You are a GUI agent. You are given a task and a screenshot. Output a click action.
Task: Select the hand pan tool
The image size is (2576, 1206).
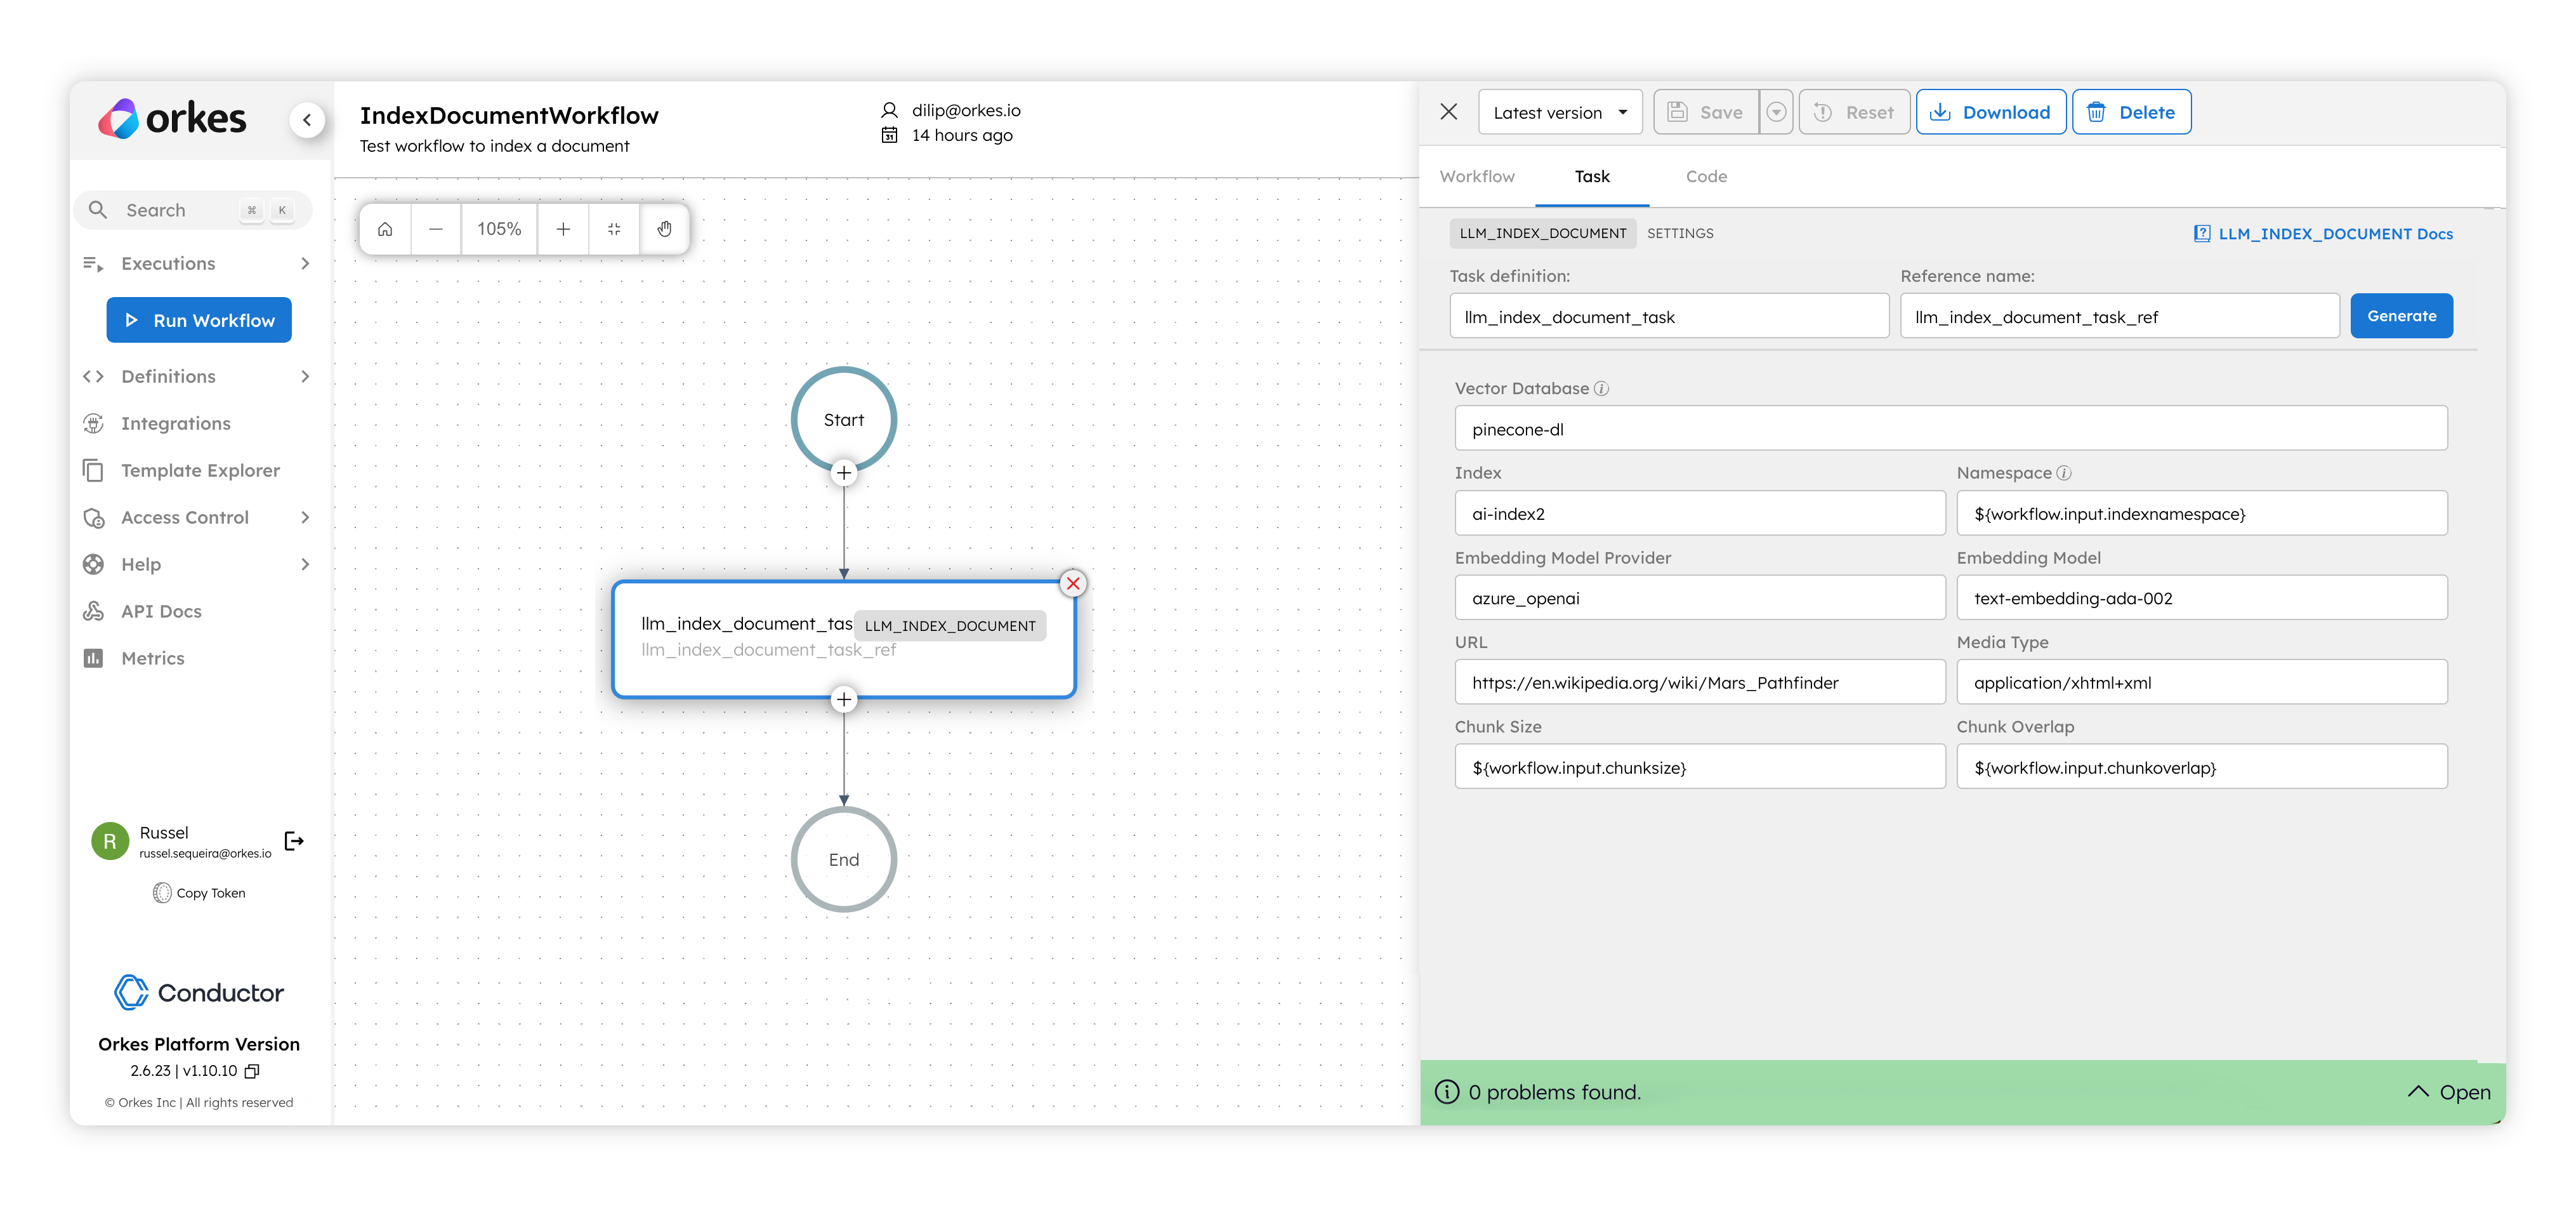[665, 229]
